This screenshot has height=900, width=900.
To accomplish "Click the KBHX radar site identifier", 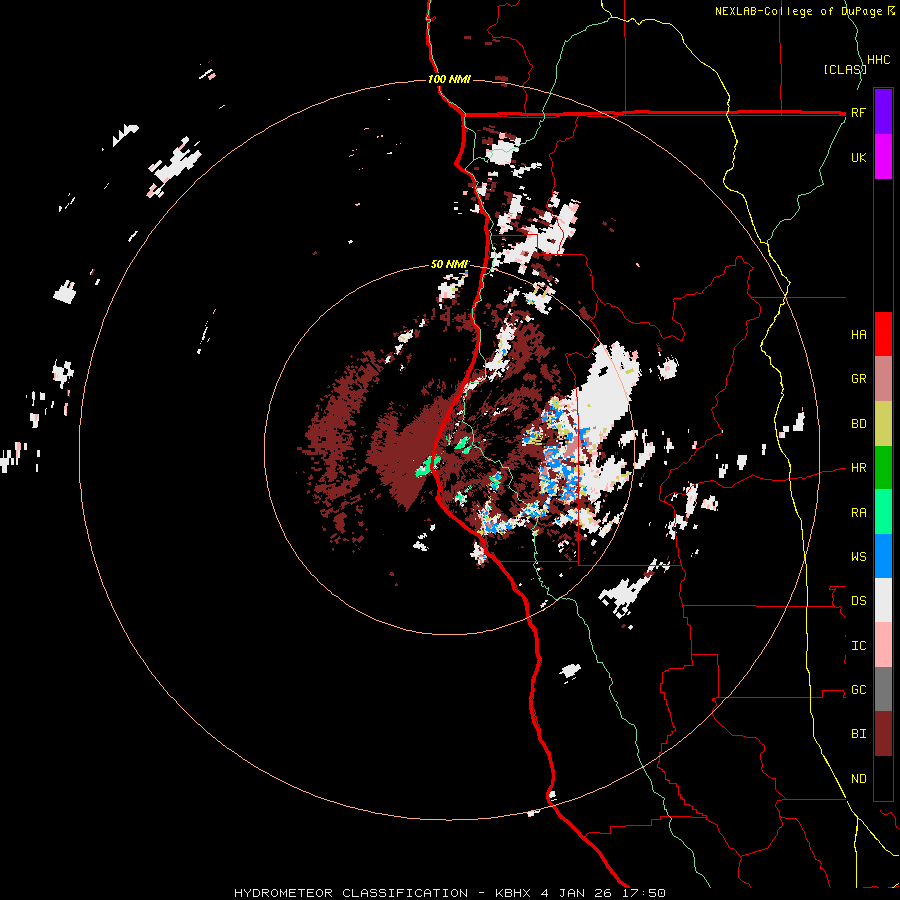I will pos(514,893).
